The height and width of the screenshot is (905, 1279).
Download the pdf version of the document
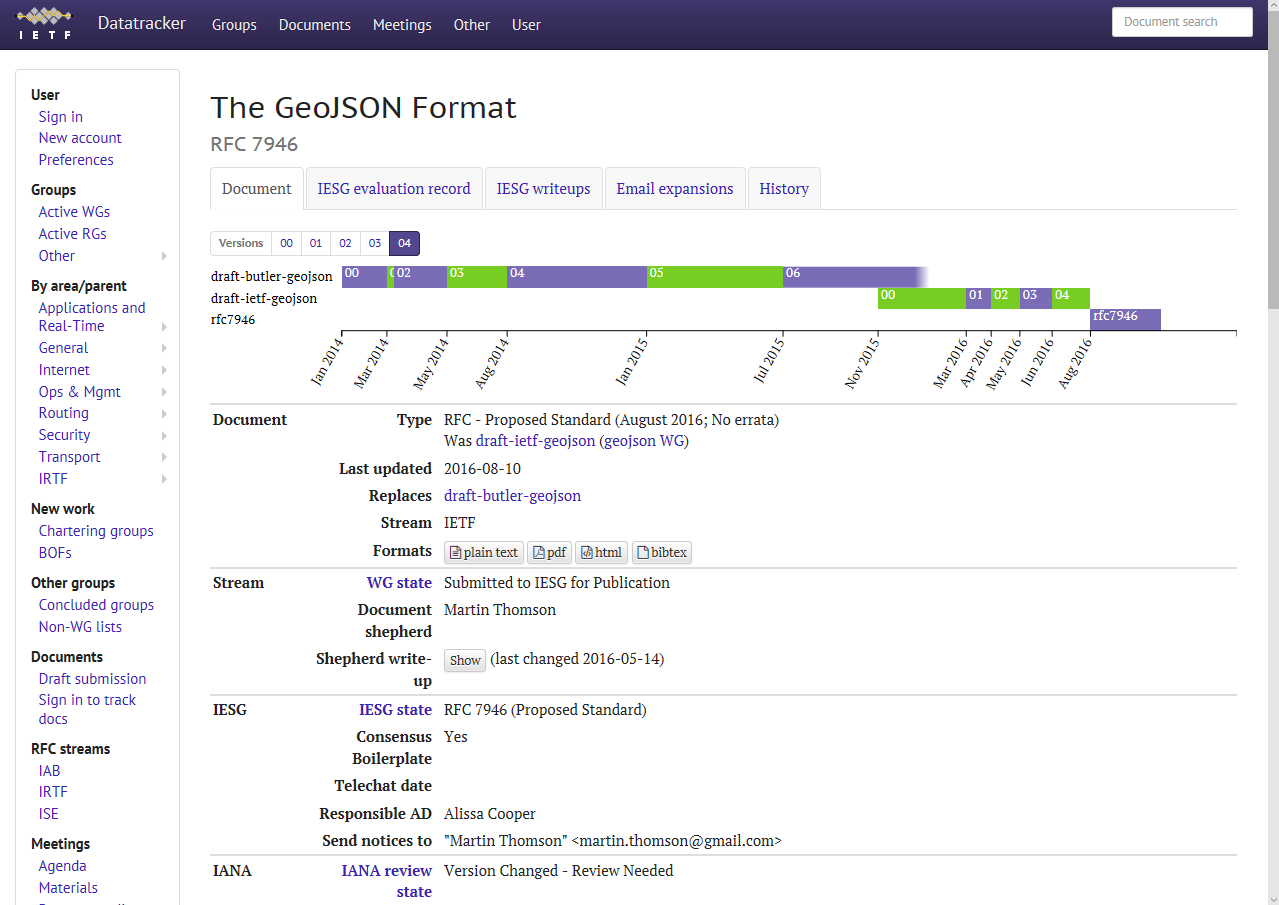548,552
